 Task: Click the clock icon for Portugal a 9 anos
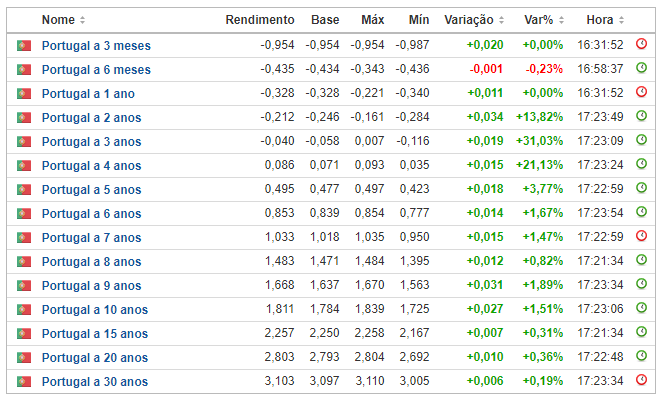pos(641,284)
